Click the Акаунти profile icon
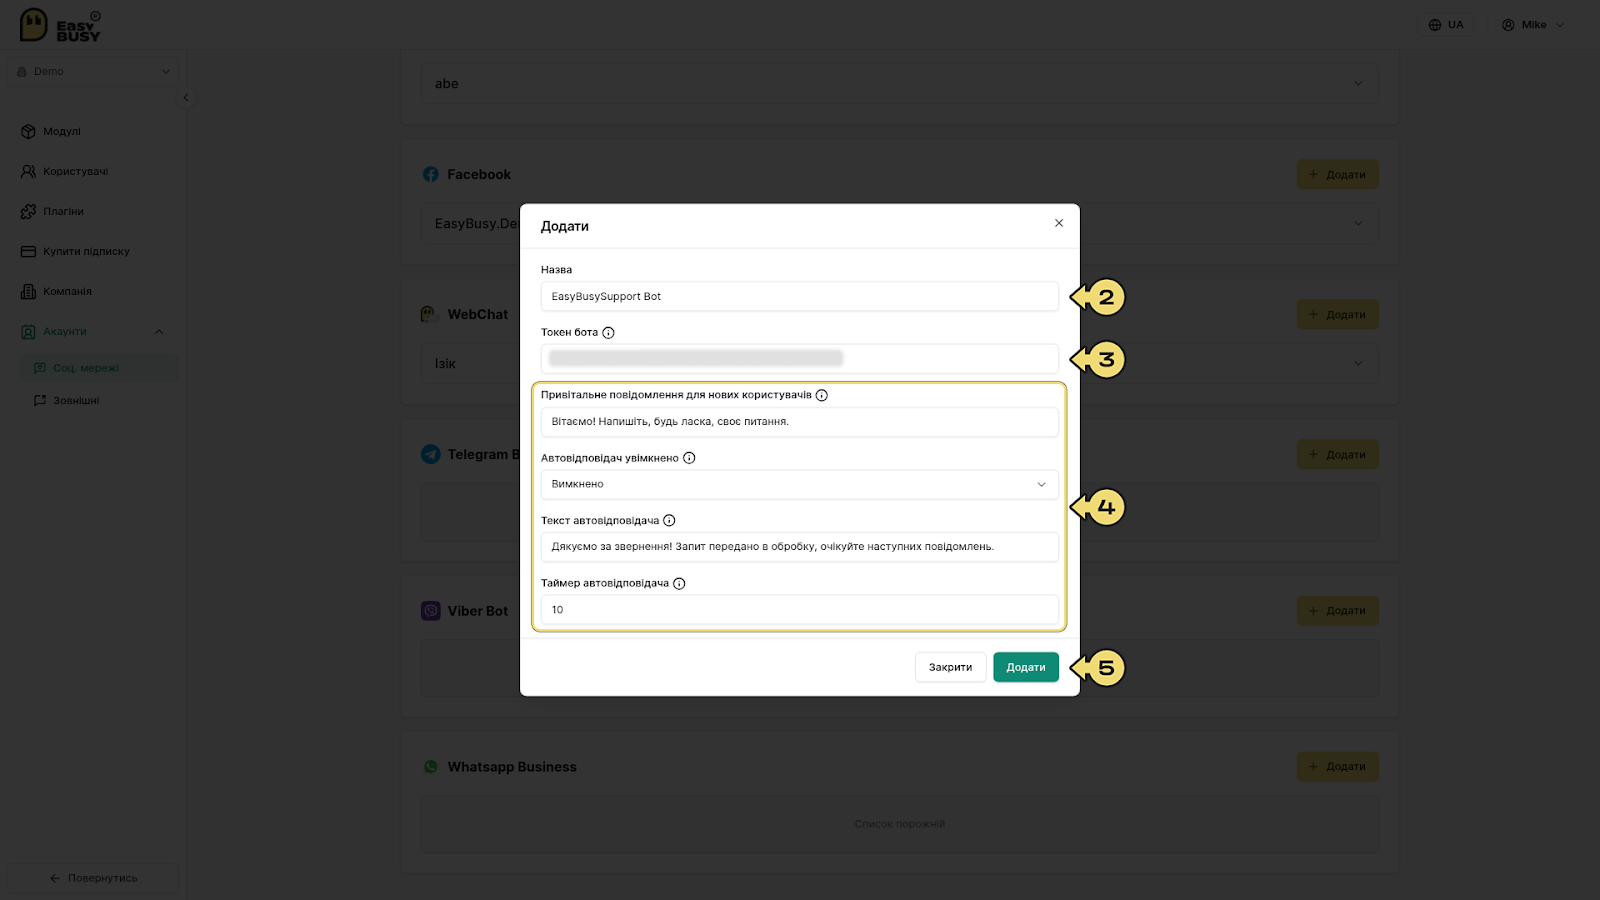The image size is (1600, 900). click(28, 331)
